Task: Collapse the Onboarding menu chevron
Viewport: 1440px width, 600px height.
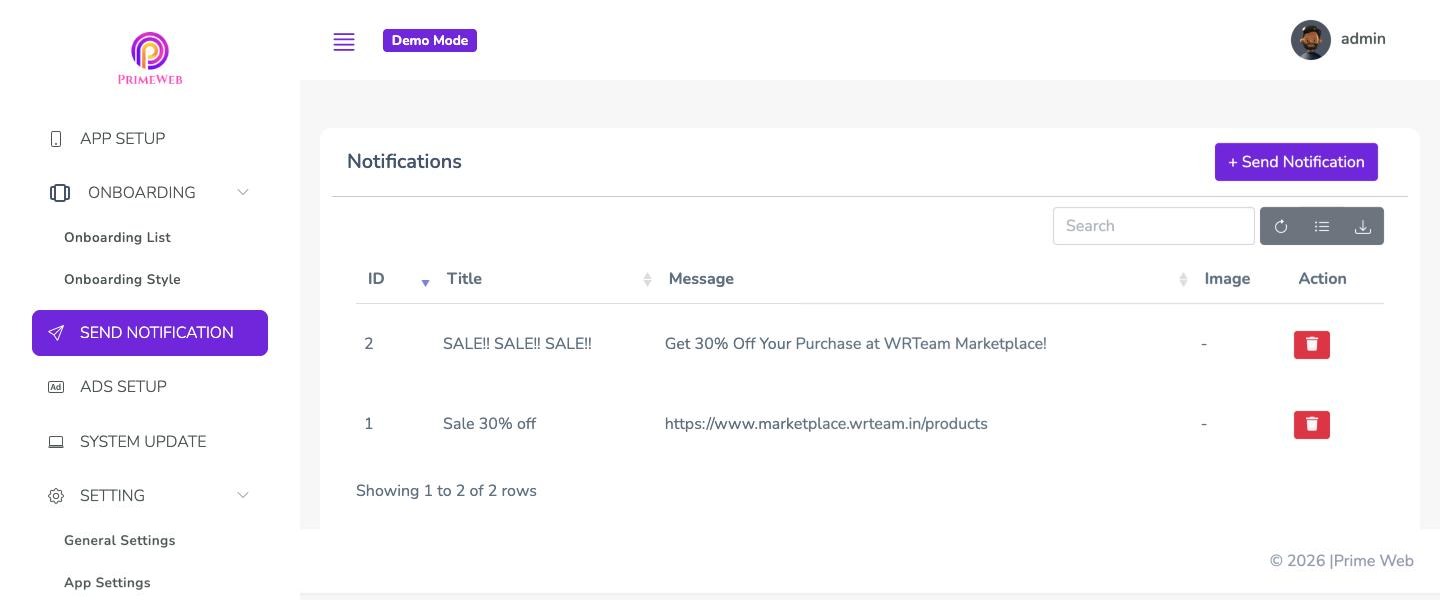Action: (x=242, y=192)
